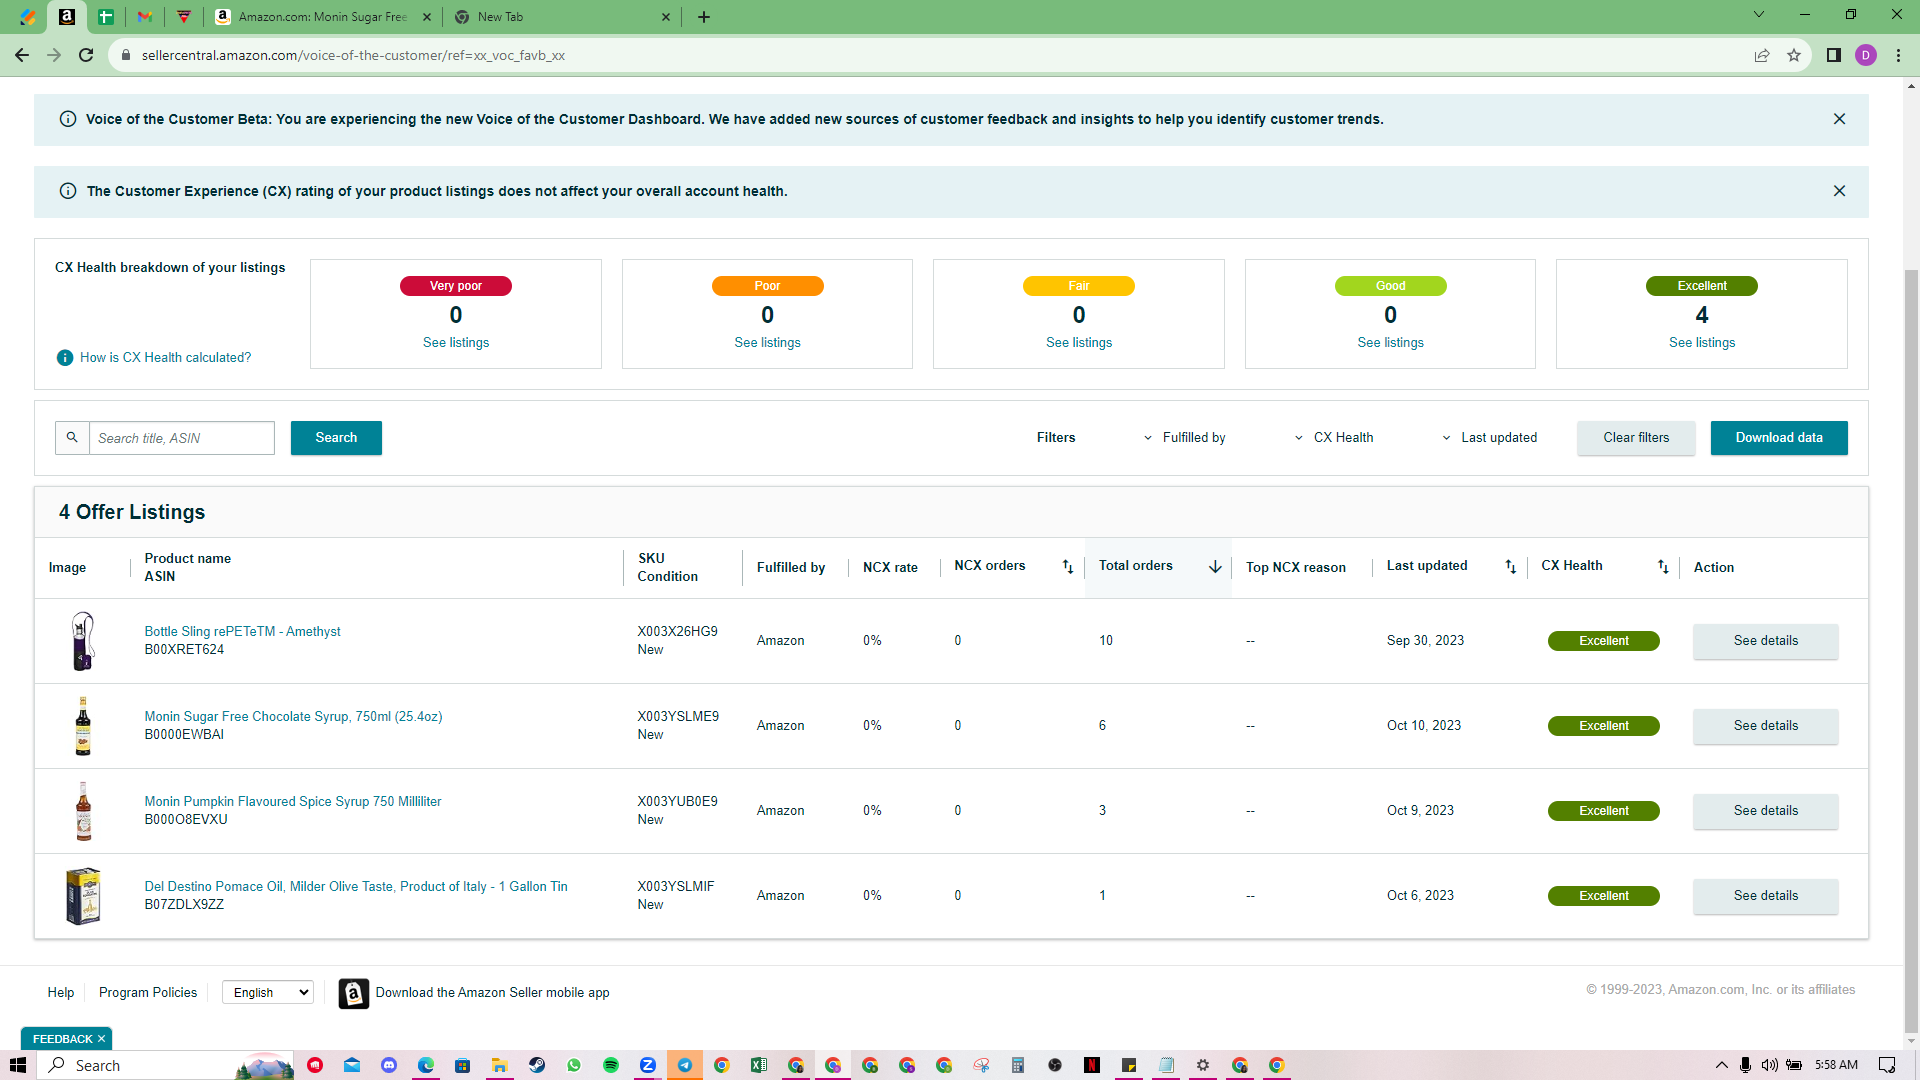See listings under Excellent
Screen dimensions: 1920x1080
[x=1702, y=343]
